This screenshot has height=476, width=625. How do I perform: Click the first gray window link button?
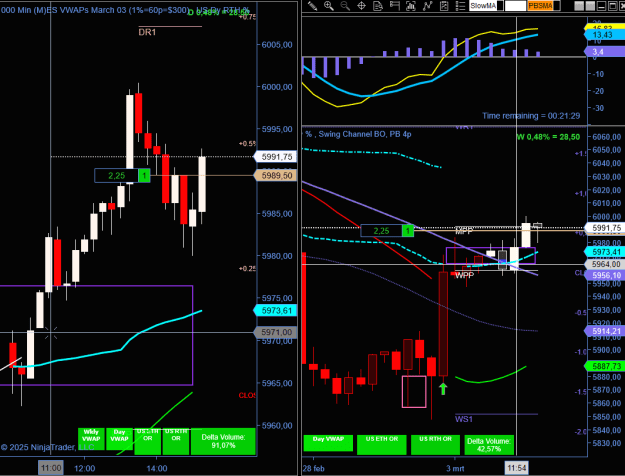[578, 6]
